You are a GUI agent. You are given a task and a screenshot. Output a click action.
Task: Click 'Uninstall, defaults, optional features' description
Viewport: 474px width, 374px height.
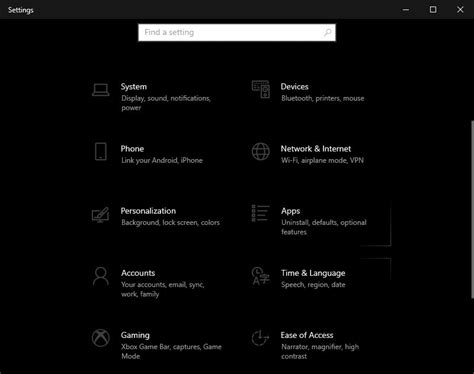[324, 227]
